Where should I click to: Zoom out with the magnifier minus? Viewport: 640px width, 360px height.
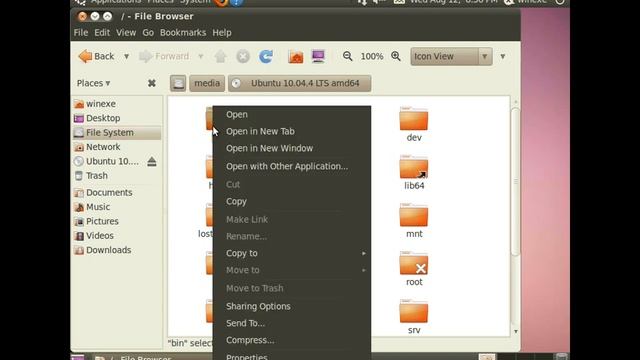tap(347, 56)
